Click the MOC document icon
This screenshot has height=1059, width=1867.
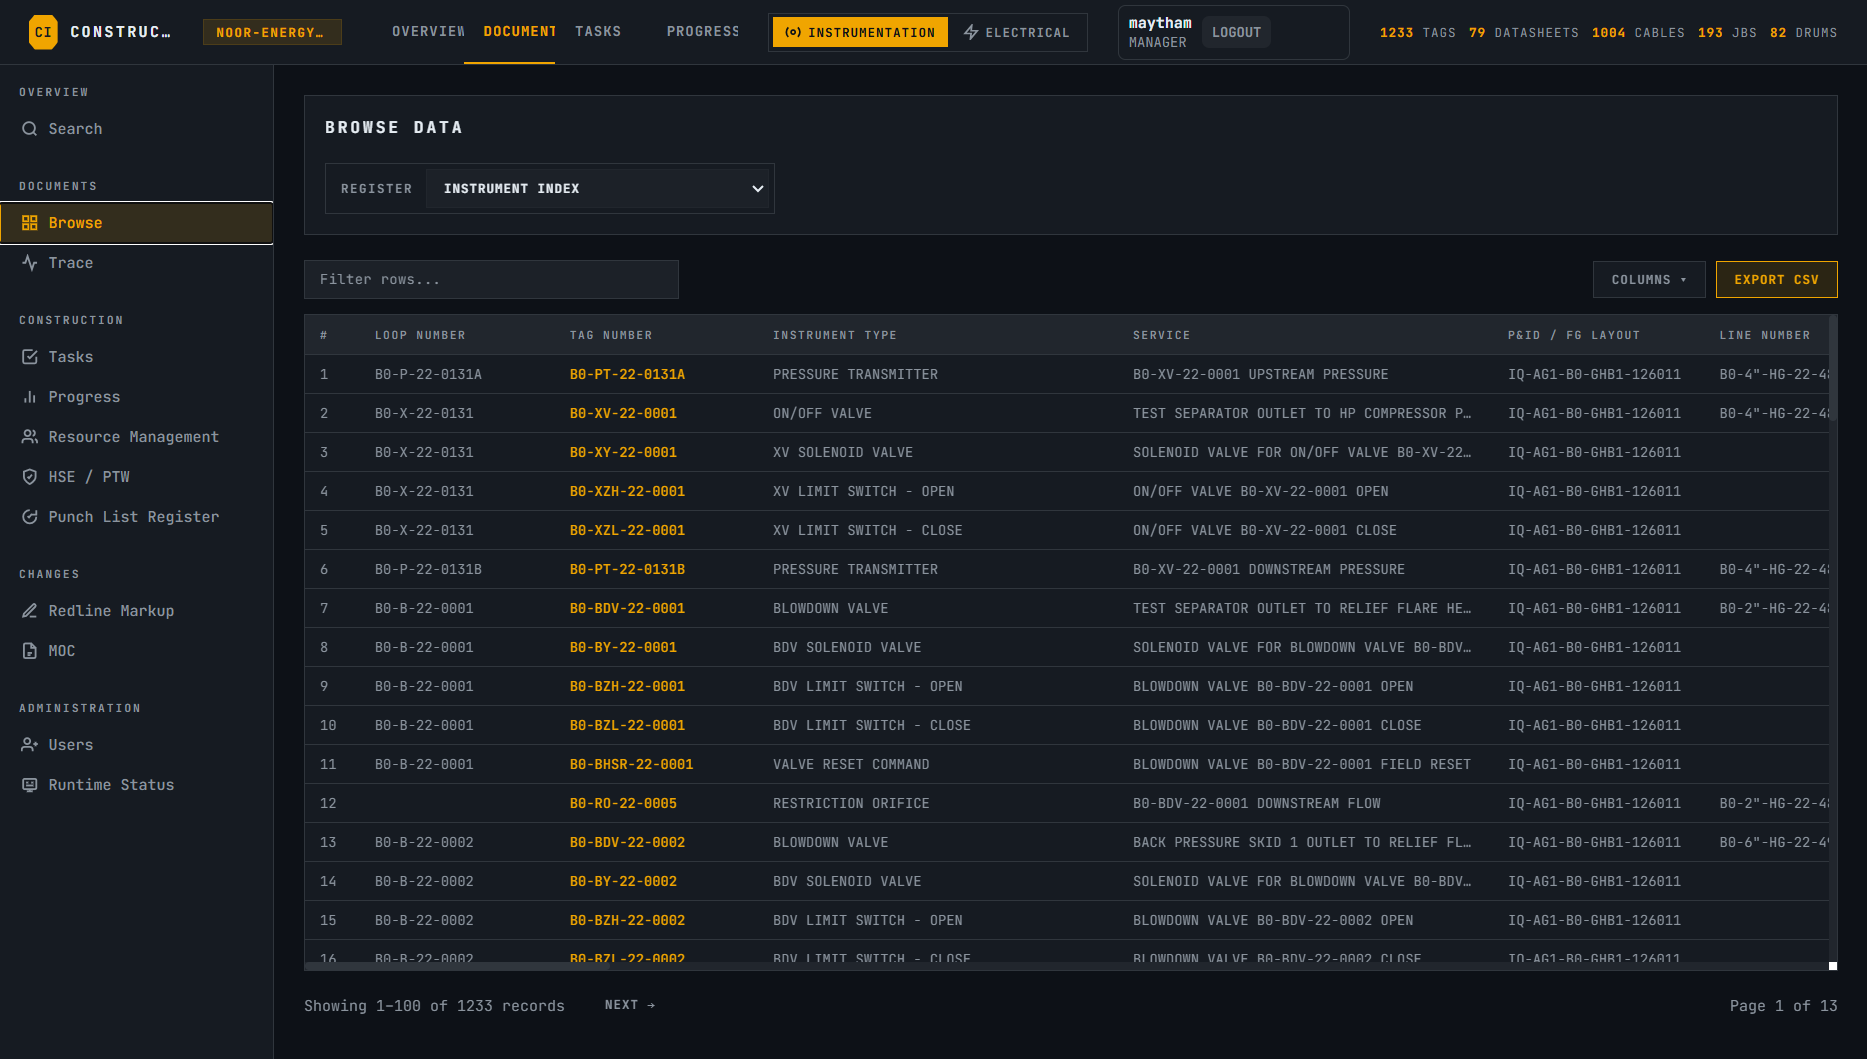click(x=30, y=651)
